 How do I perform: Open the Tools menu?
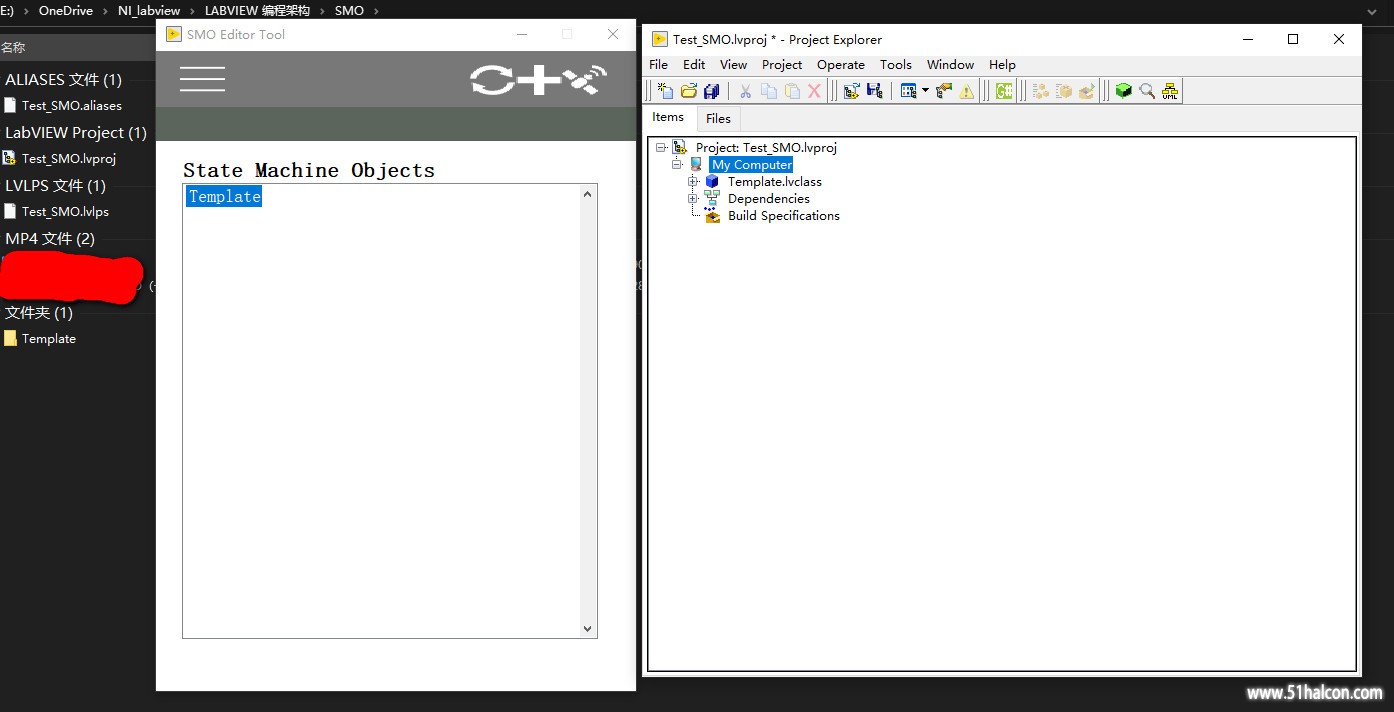896,64
